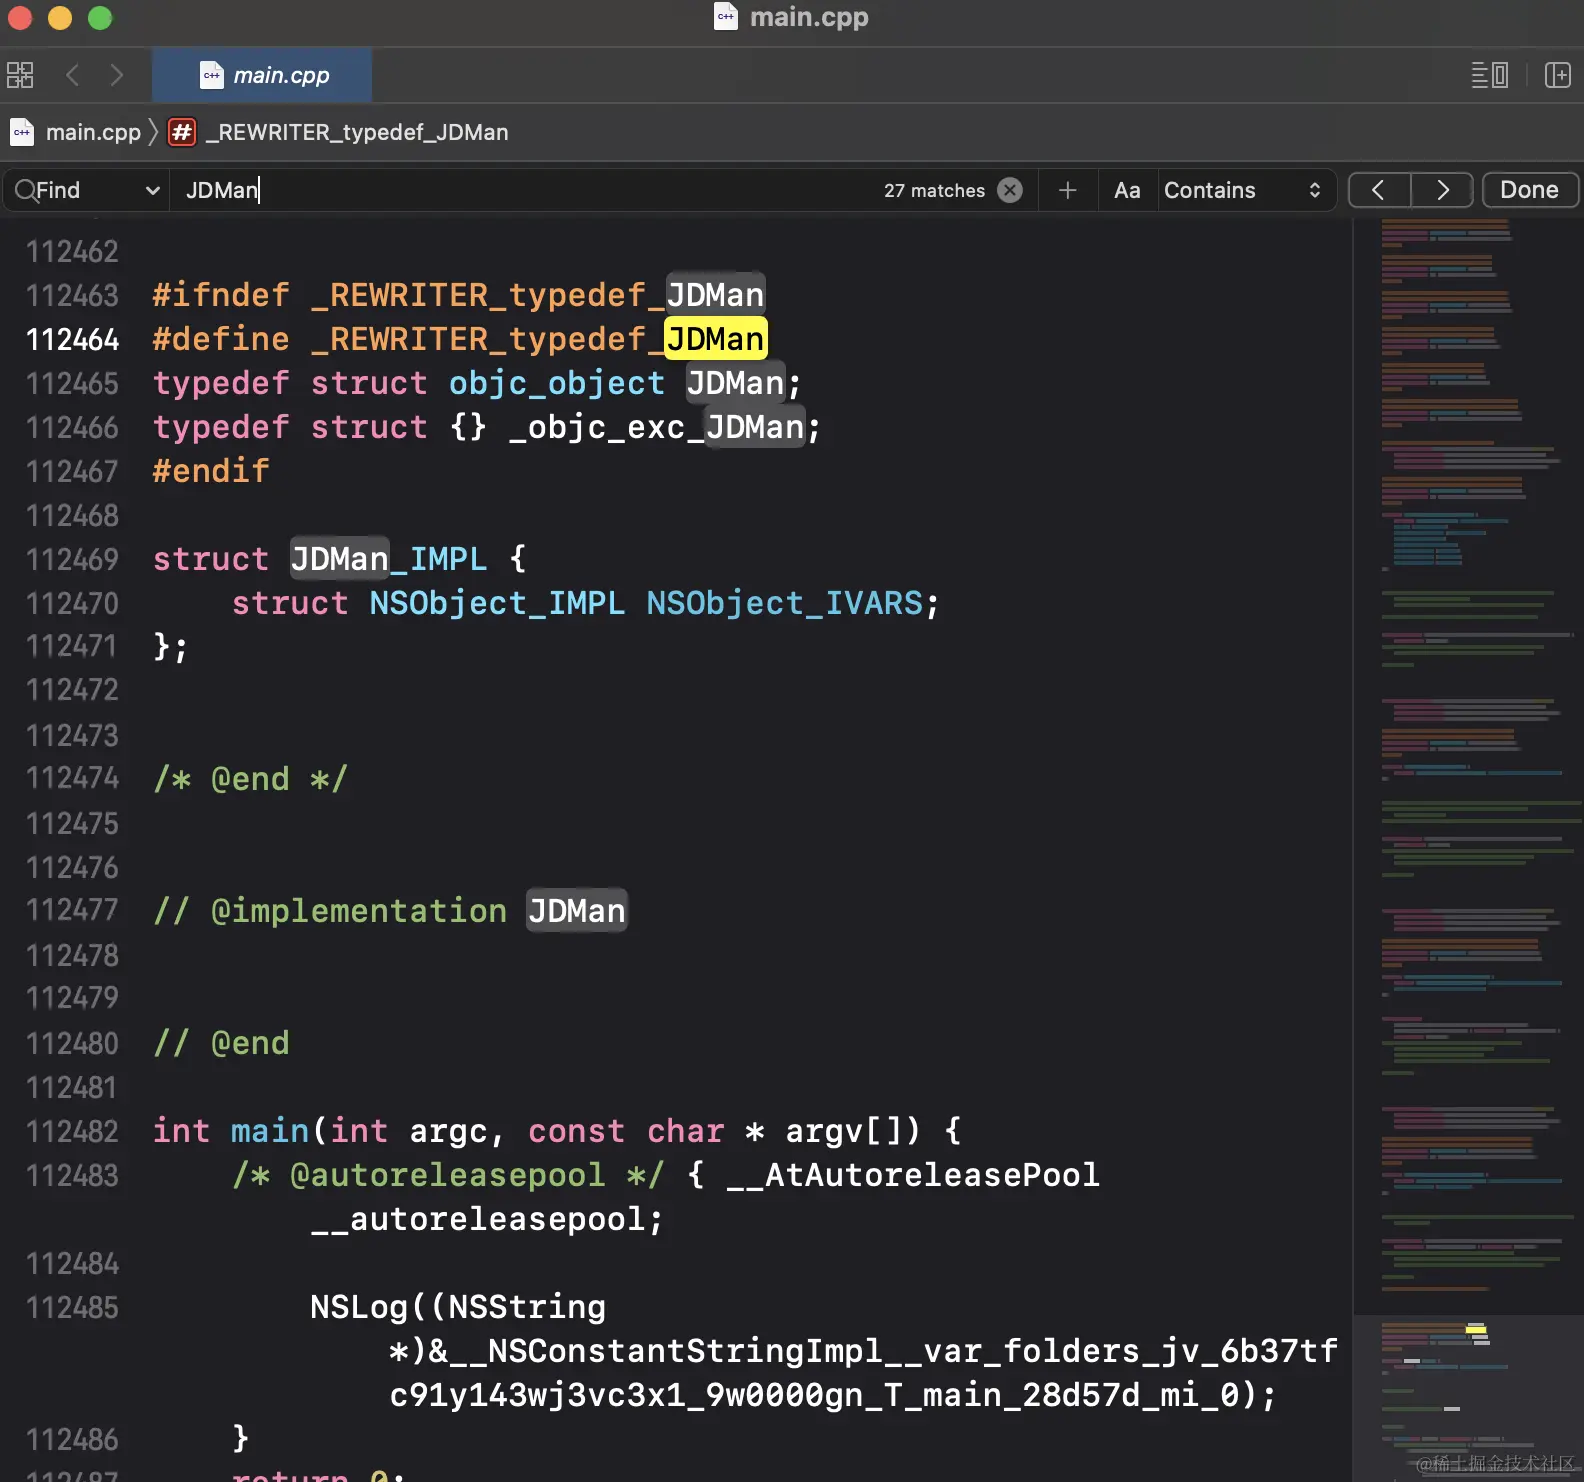Image resolution: width=1584 pixels, height=1482 pixels.
Task: Click the #endif directive on line 112467
Action: (x=211, y=471)
